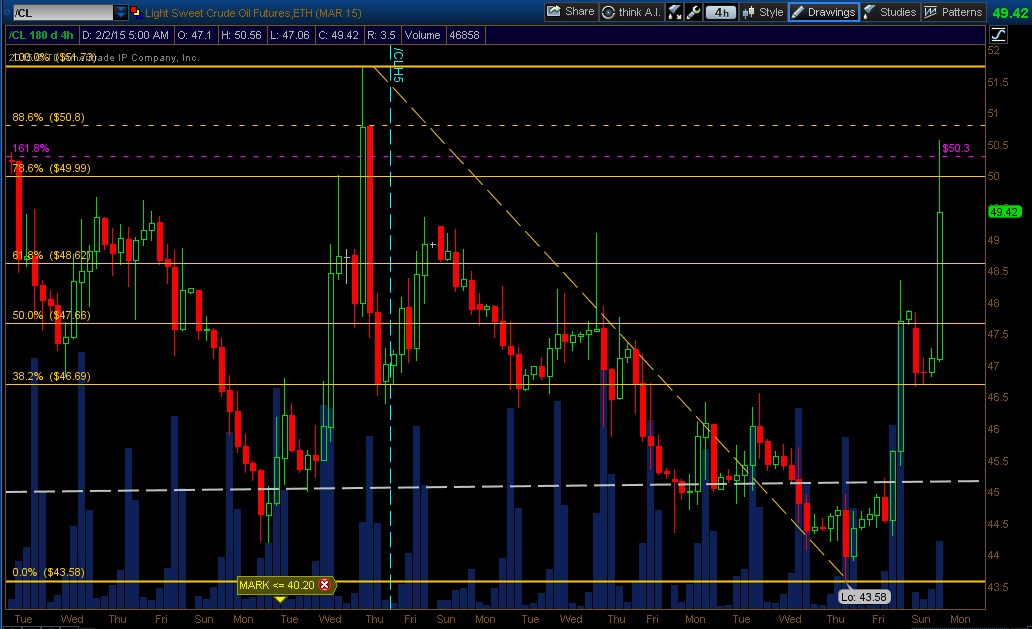Click the L: 47.06 low value

[x=290, y=35]
